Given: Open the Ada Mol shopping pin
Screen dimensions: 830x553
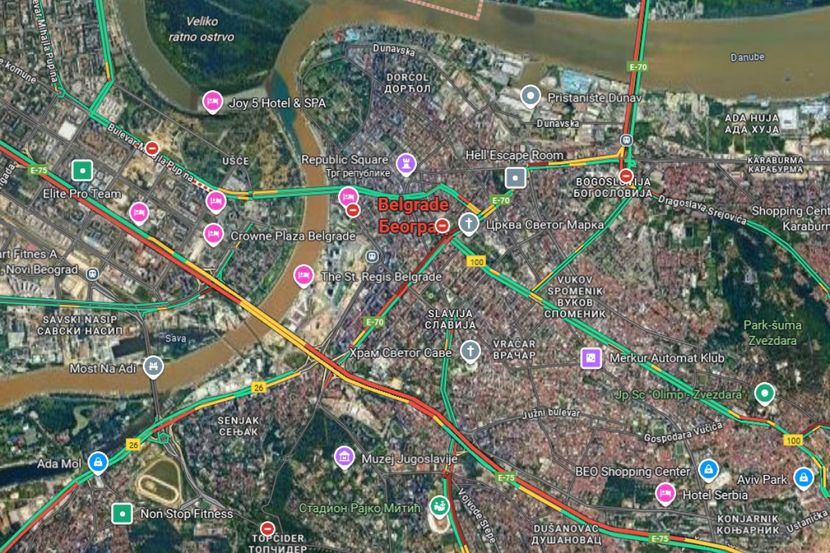Looking at the screenshot, I should 98,463.
